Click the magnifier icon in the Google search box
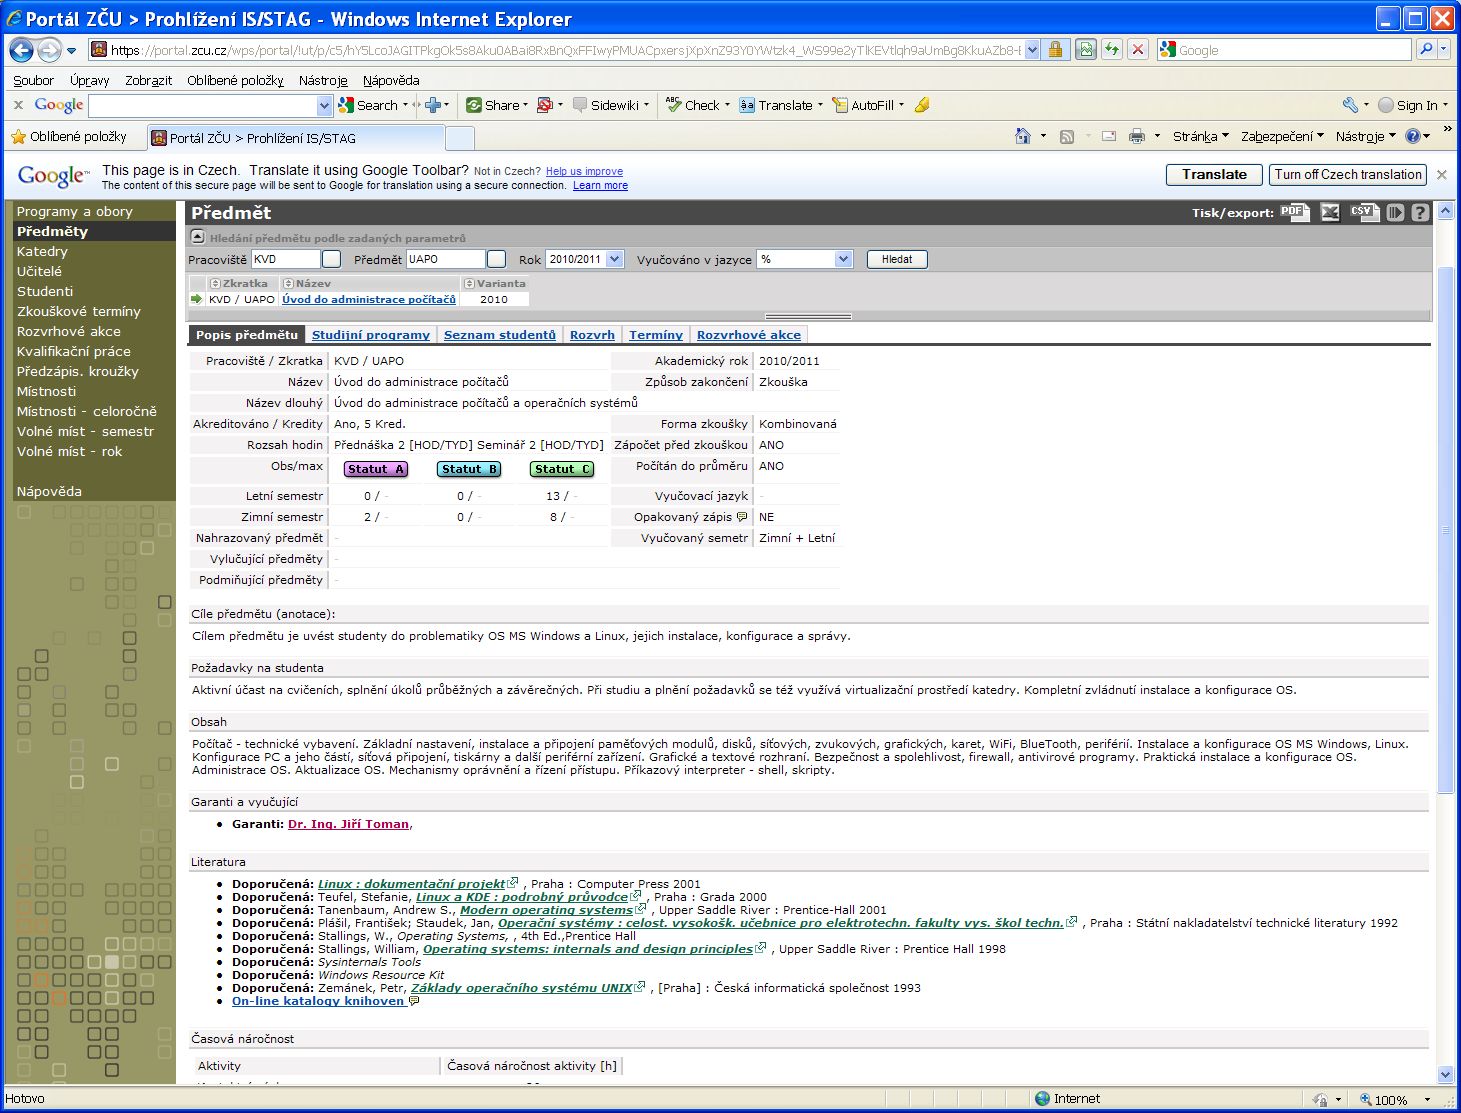This screenshot has height=1113, width=1461. [1426, 49]
